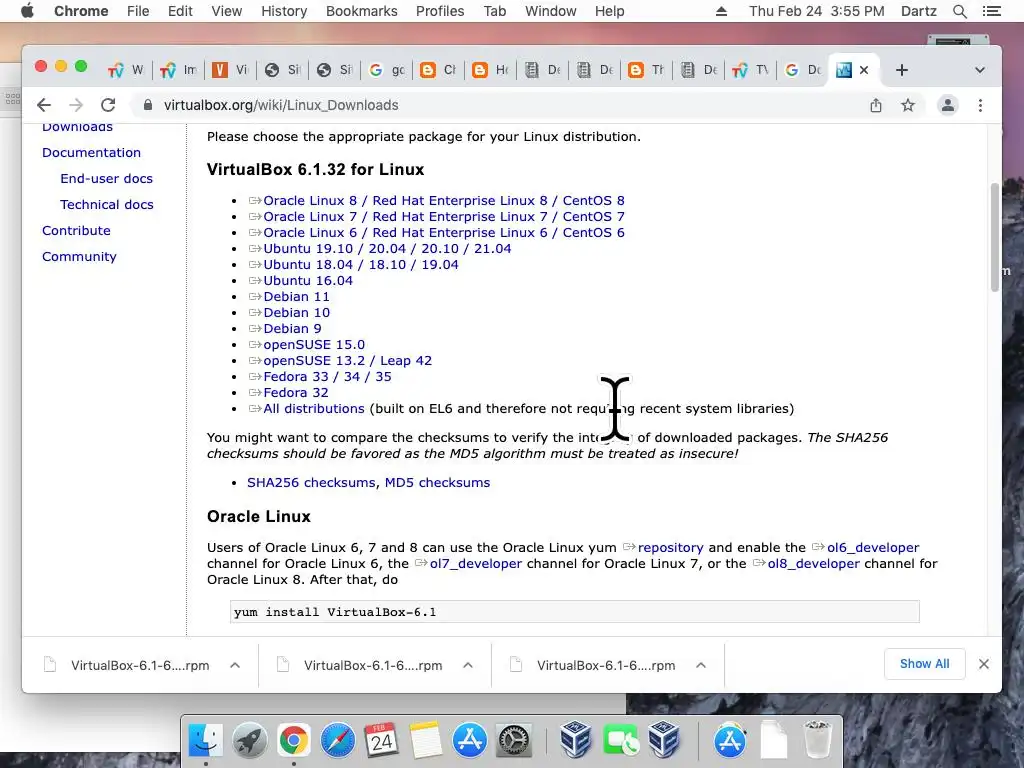Open the Ubuntu 16.04 link
The width and height of the screenshot is (1024, 768).
(x=308, y=280)
